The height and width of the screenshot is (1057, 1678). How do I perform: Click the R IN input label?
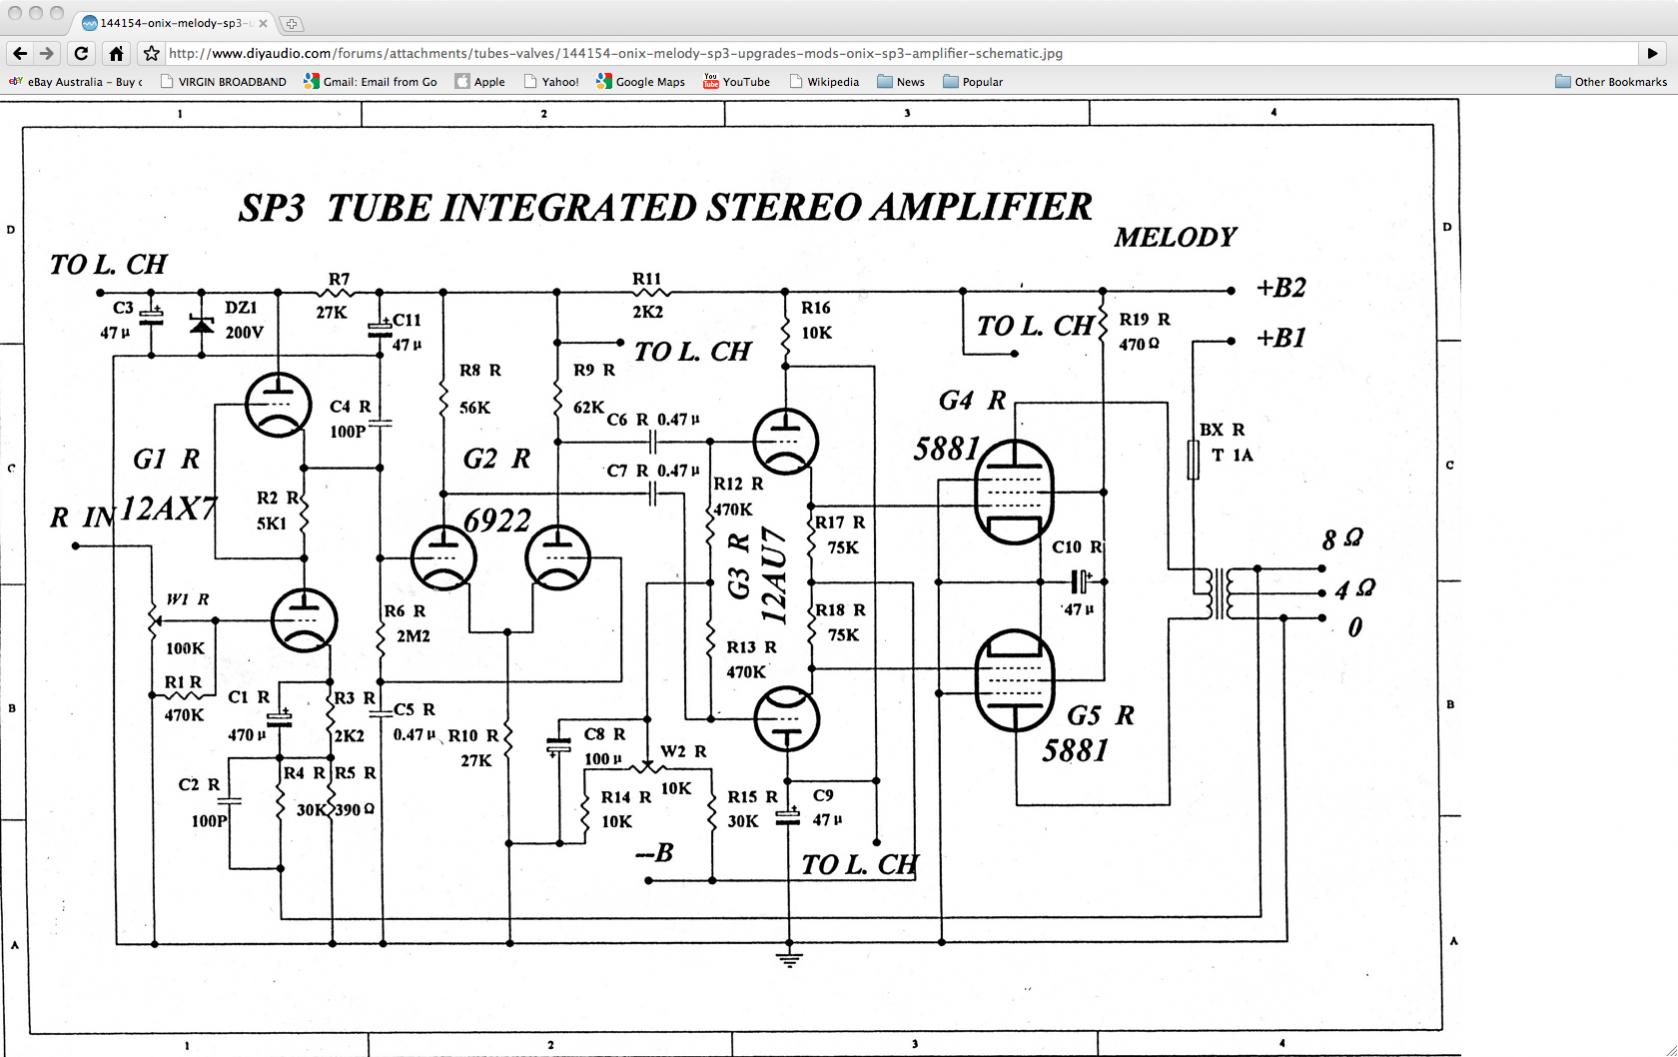[x=82, y=518]
